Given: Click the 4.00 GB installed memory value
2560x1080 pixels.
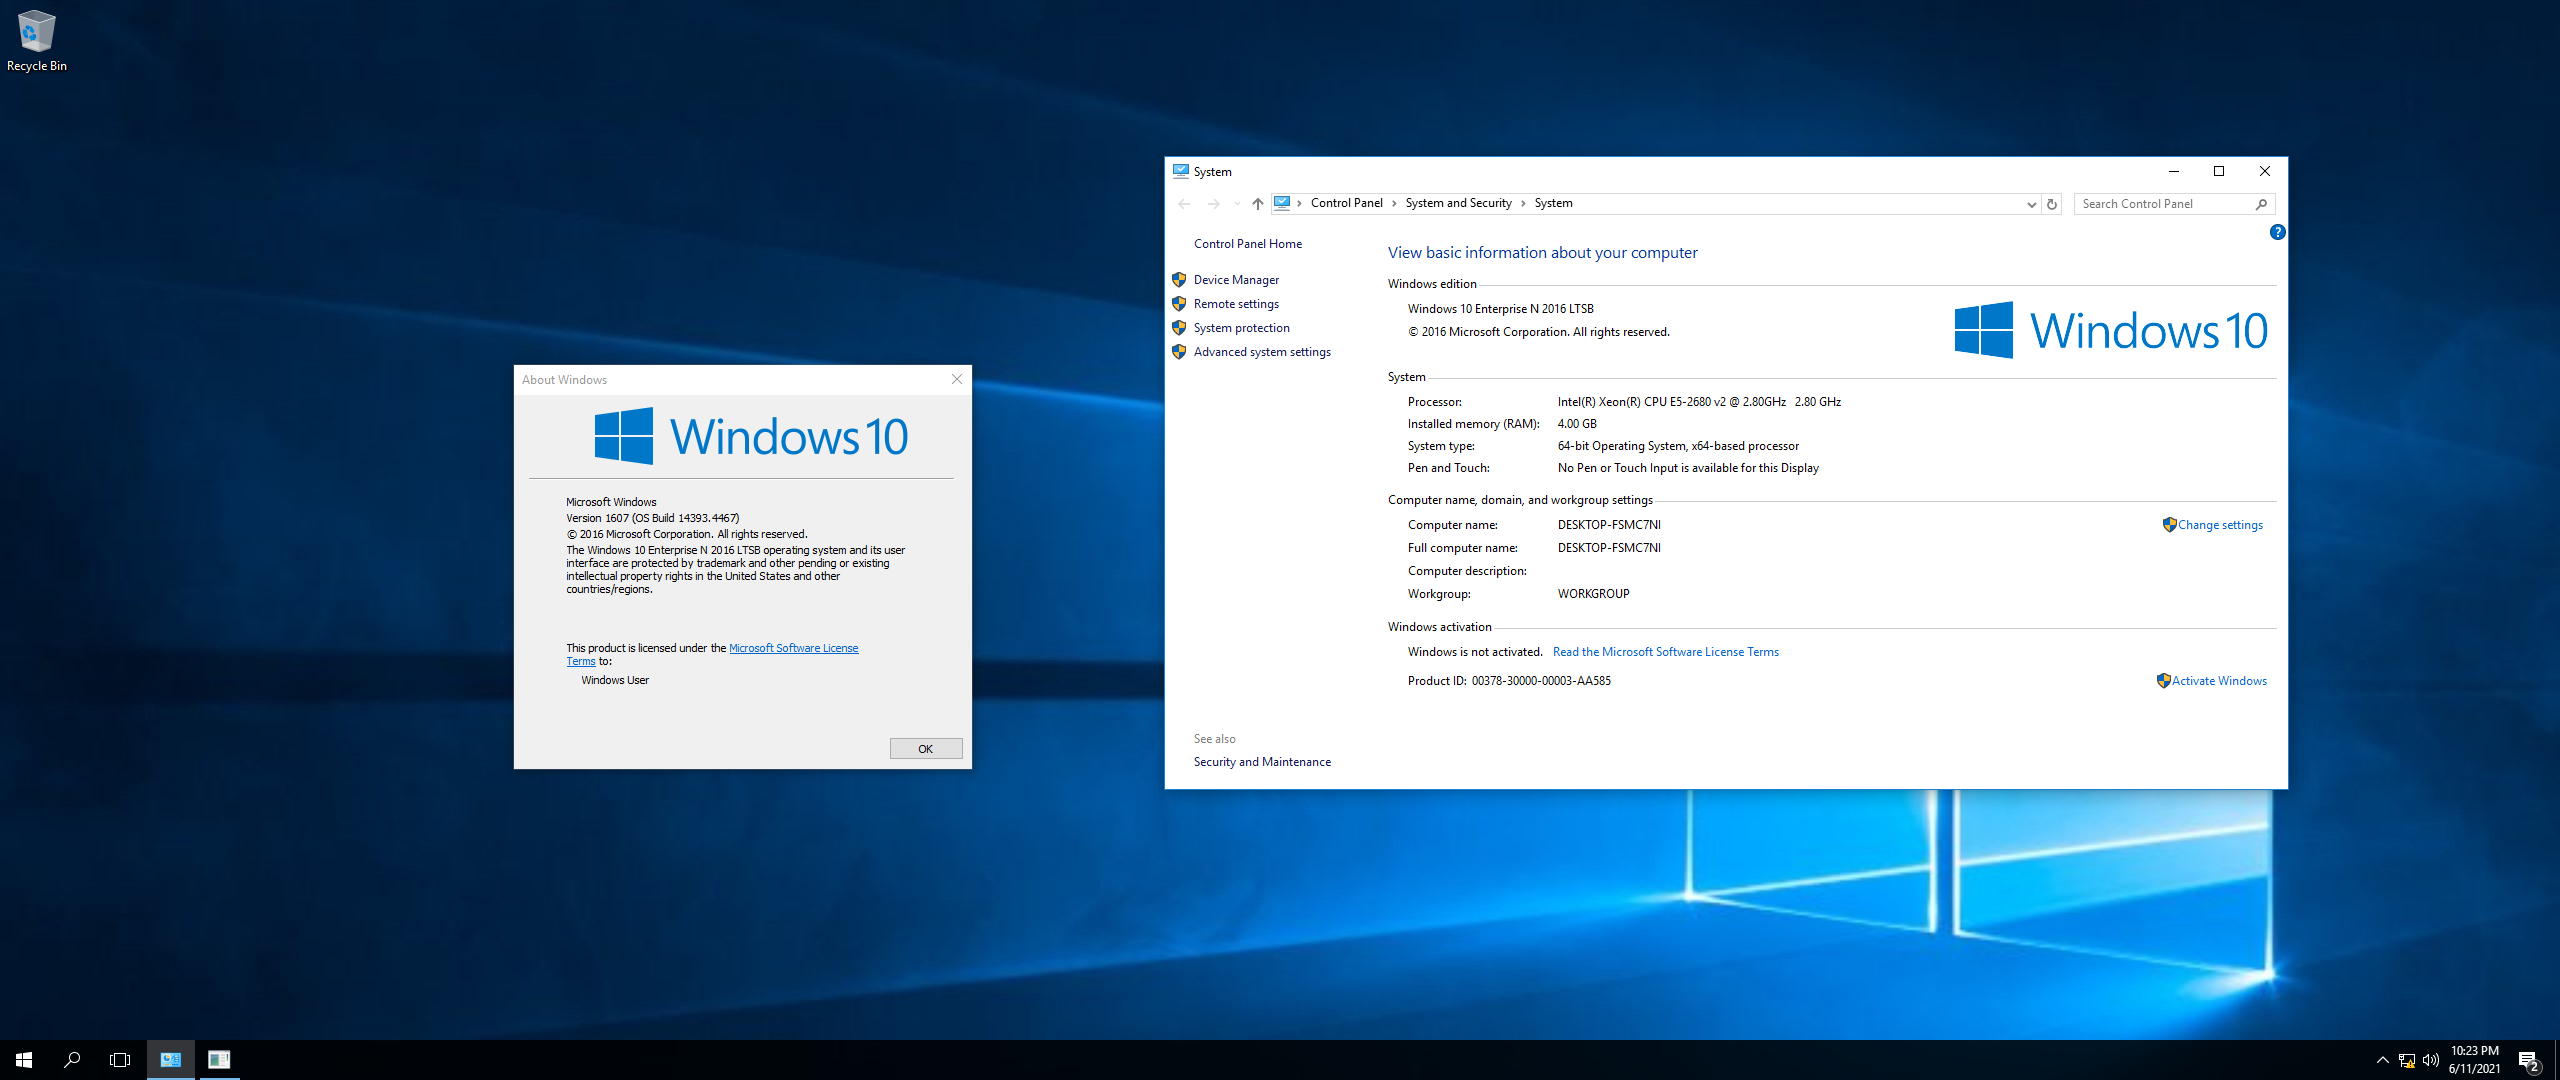Looking at the screenshot, I should coord(1577,424).
